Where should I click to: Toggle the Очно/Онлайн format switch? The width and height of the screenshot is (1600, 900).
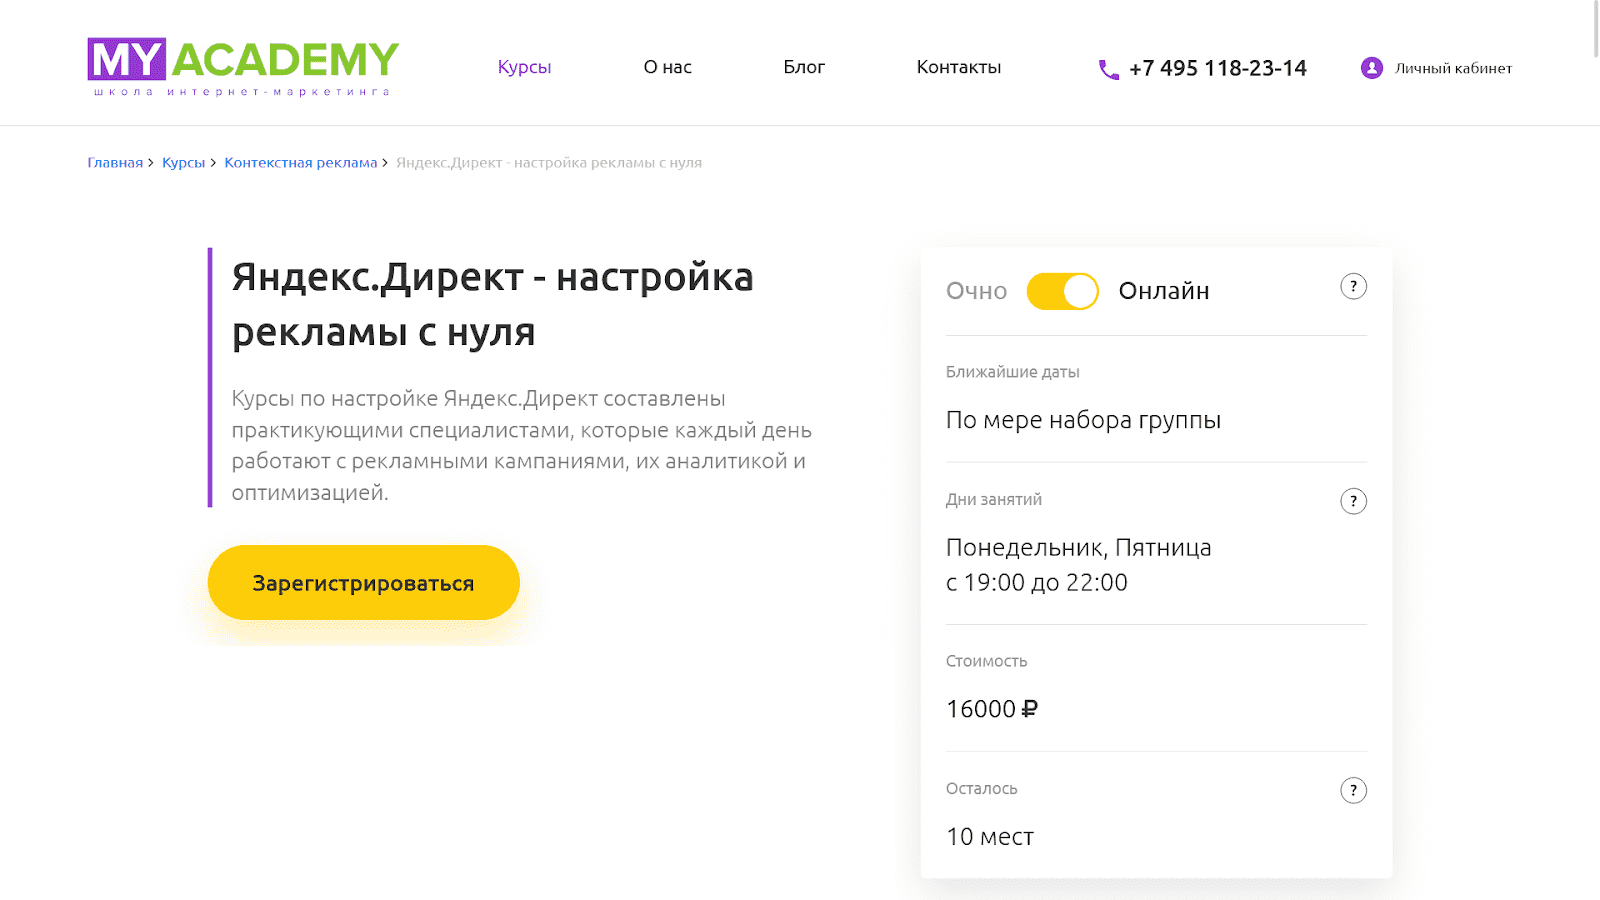pos(1062,291)
